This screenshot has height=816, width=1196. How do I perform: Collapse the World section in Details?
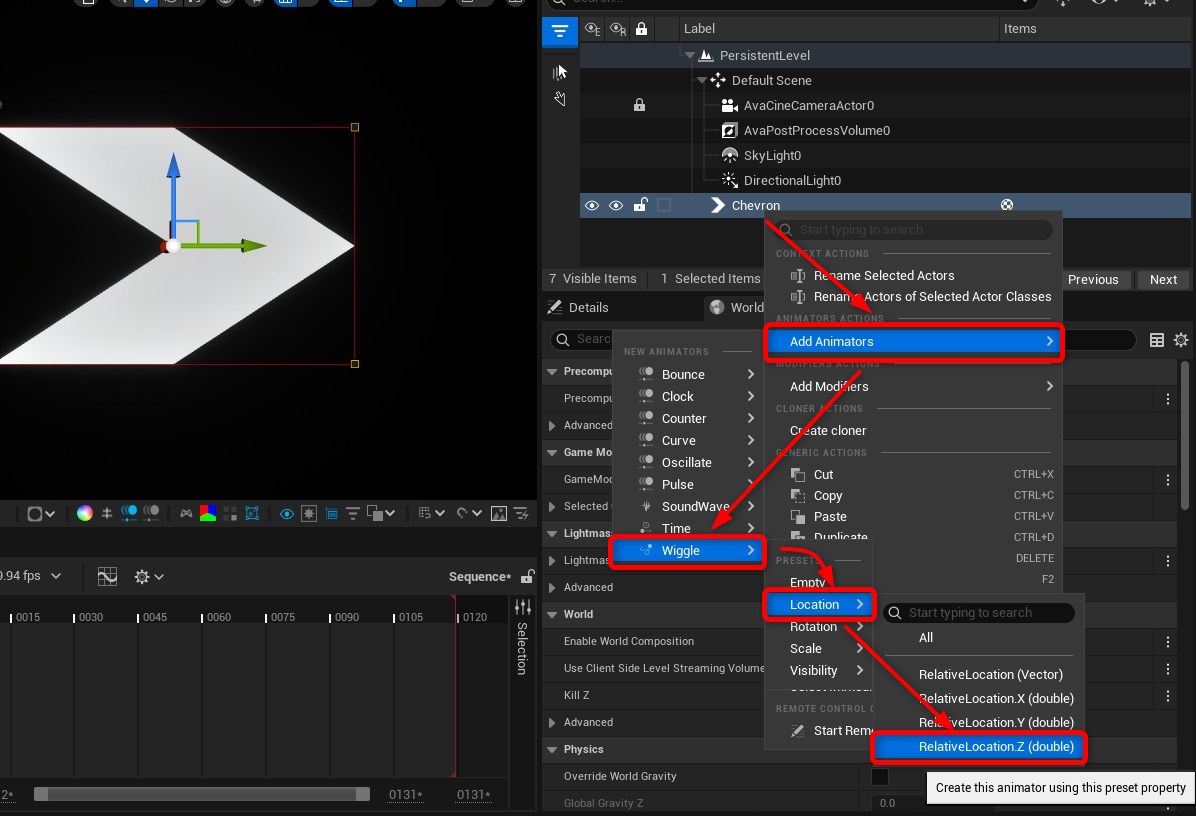tap(552, 614)
